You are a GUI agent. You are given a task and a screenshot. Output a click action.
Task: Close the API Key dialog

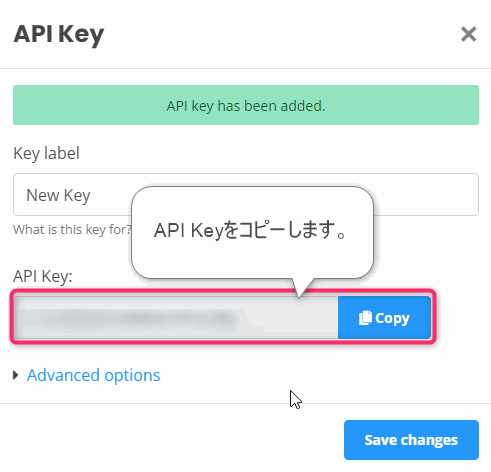pos(468,34)
